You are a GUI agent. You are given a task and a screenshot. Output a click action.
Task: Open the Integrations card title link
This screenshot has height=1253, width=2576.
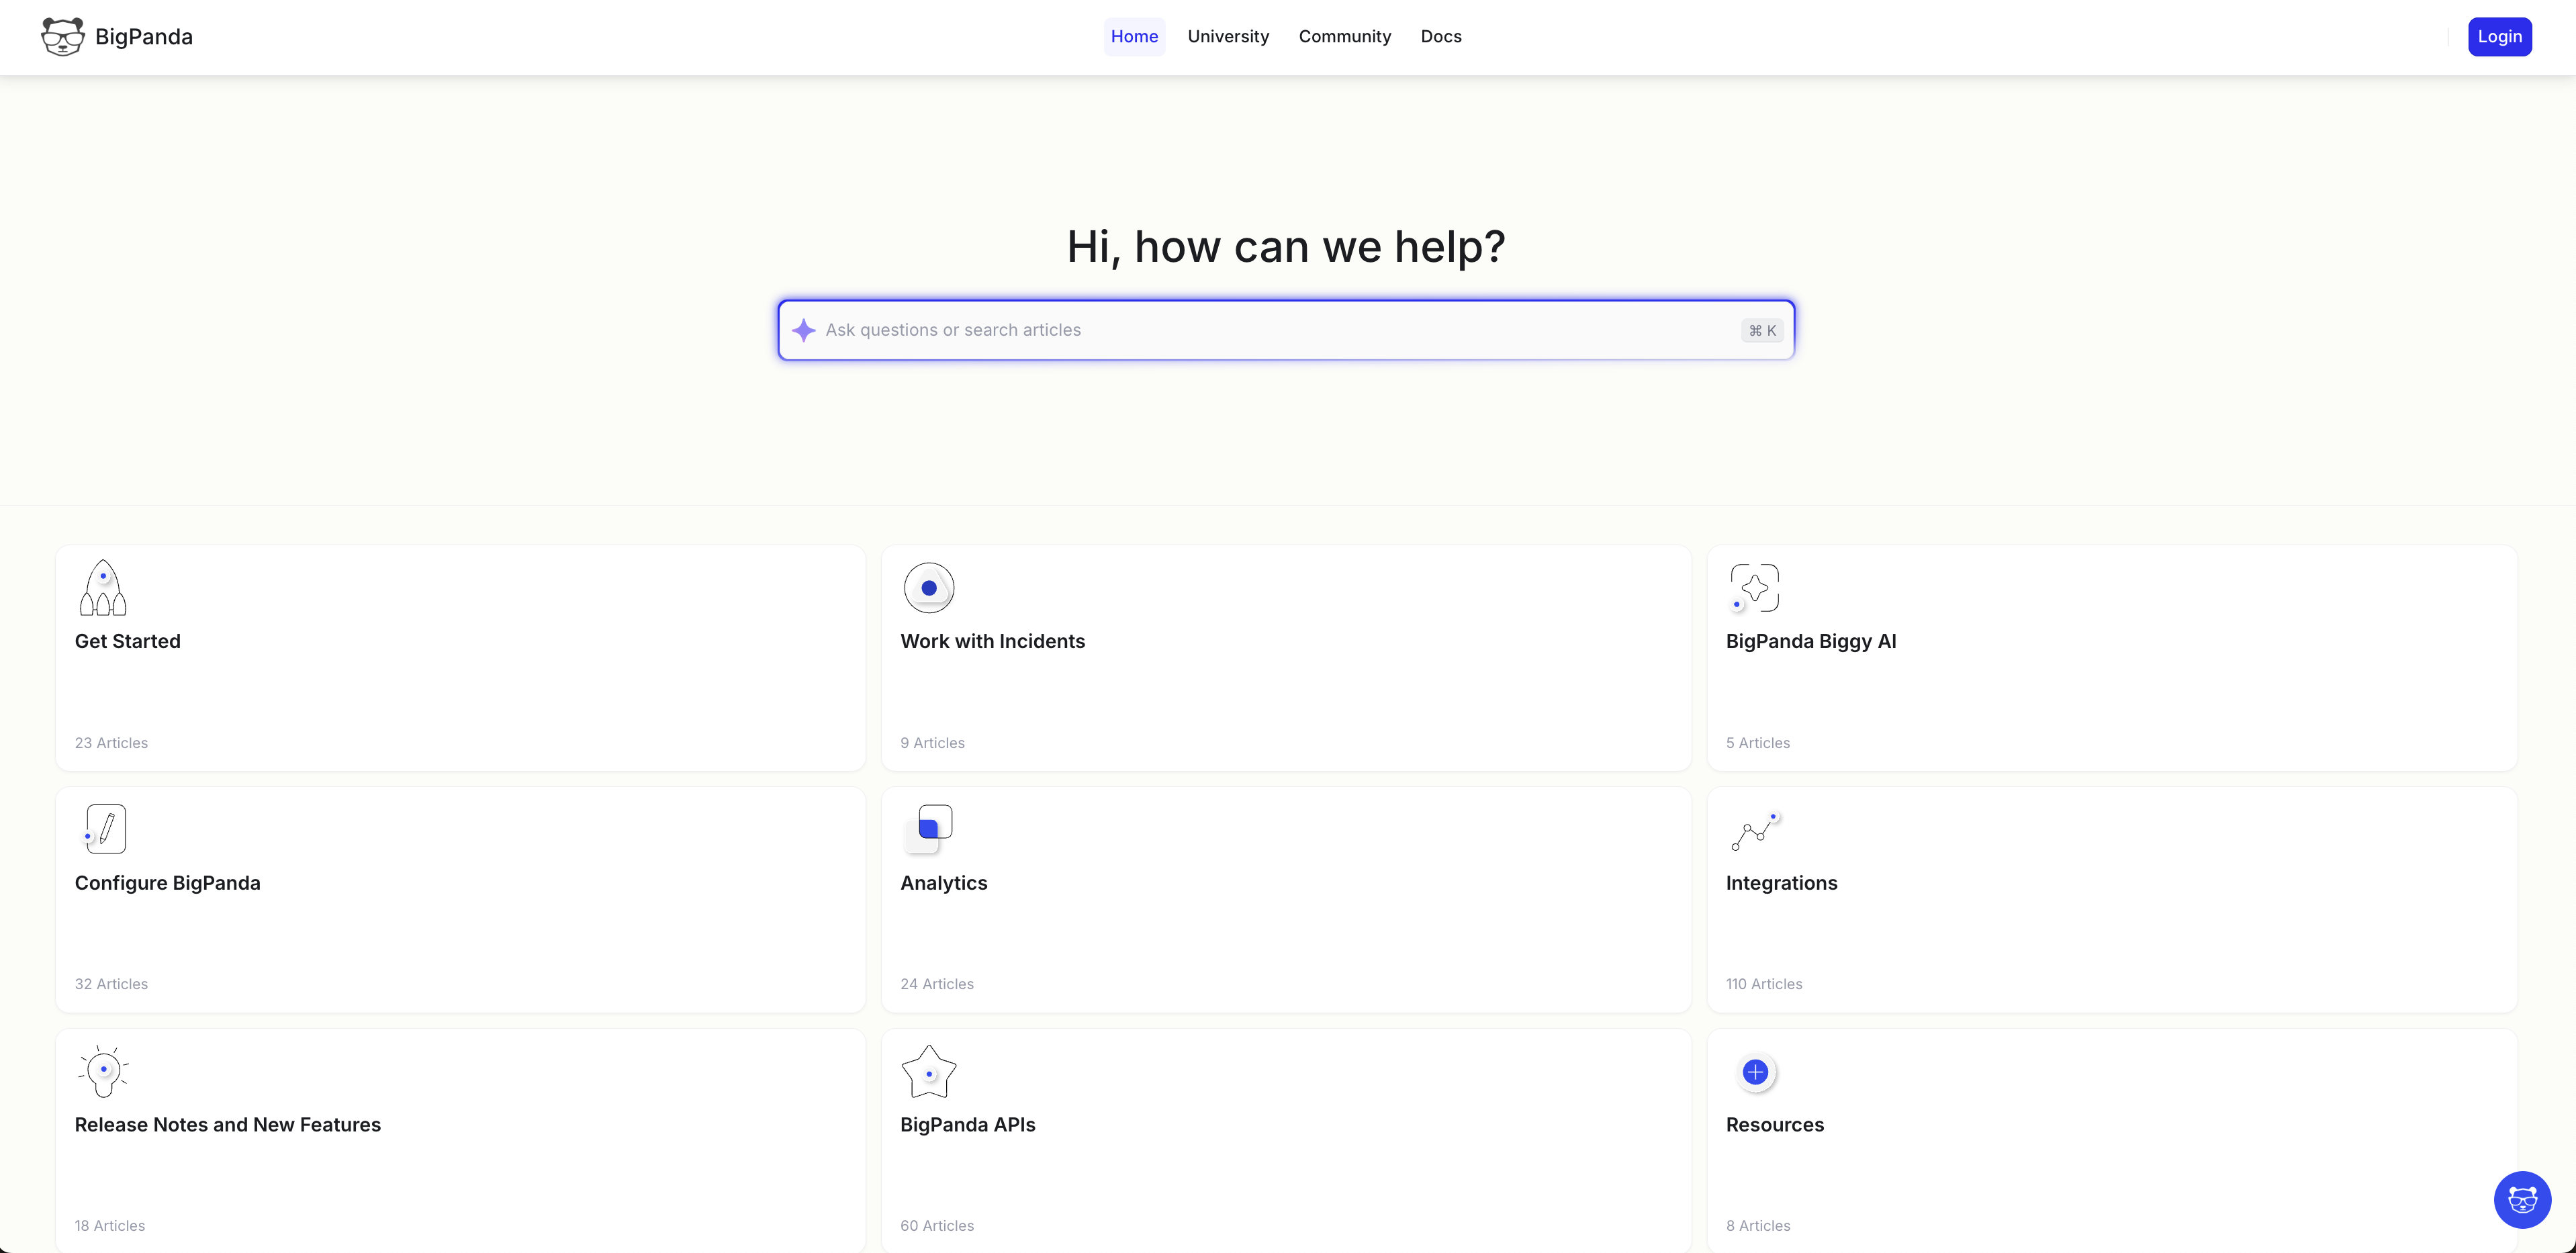pyautogui.click(x=1781, y=883)
